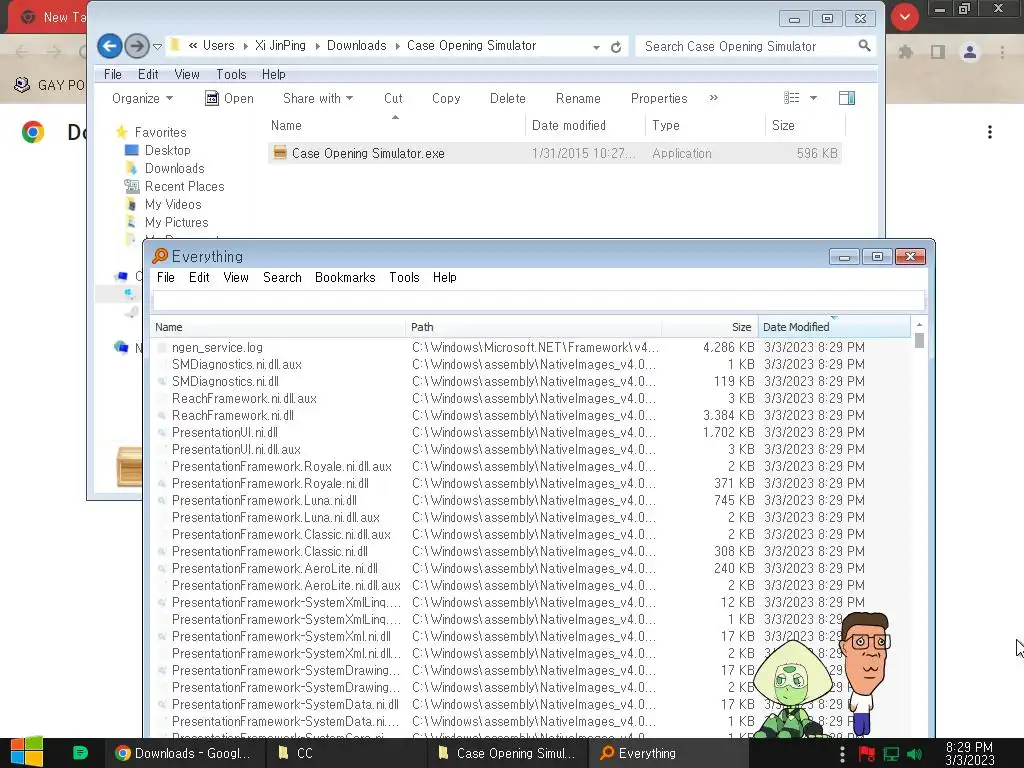
Task: Change your view icon in Explorer
Action: pyautogui.click(x=792, y=98)
